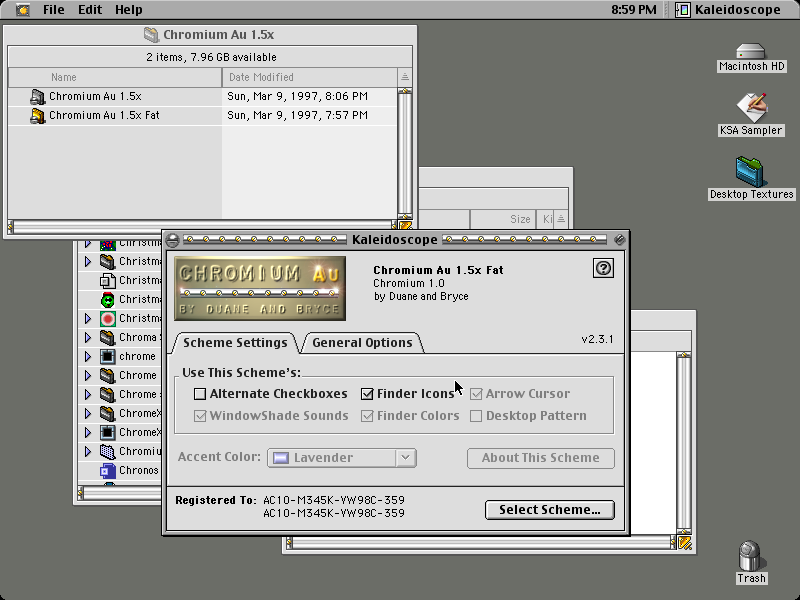The height and width of the screenshot is (600, 800).
Task: Click the "by Duane and Bryce" author text
Action: (x=421, y=296)
